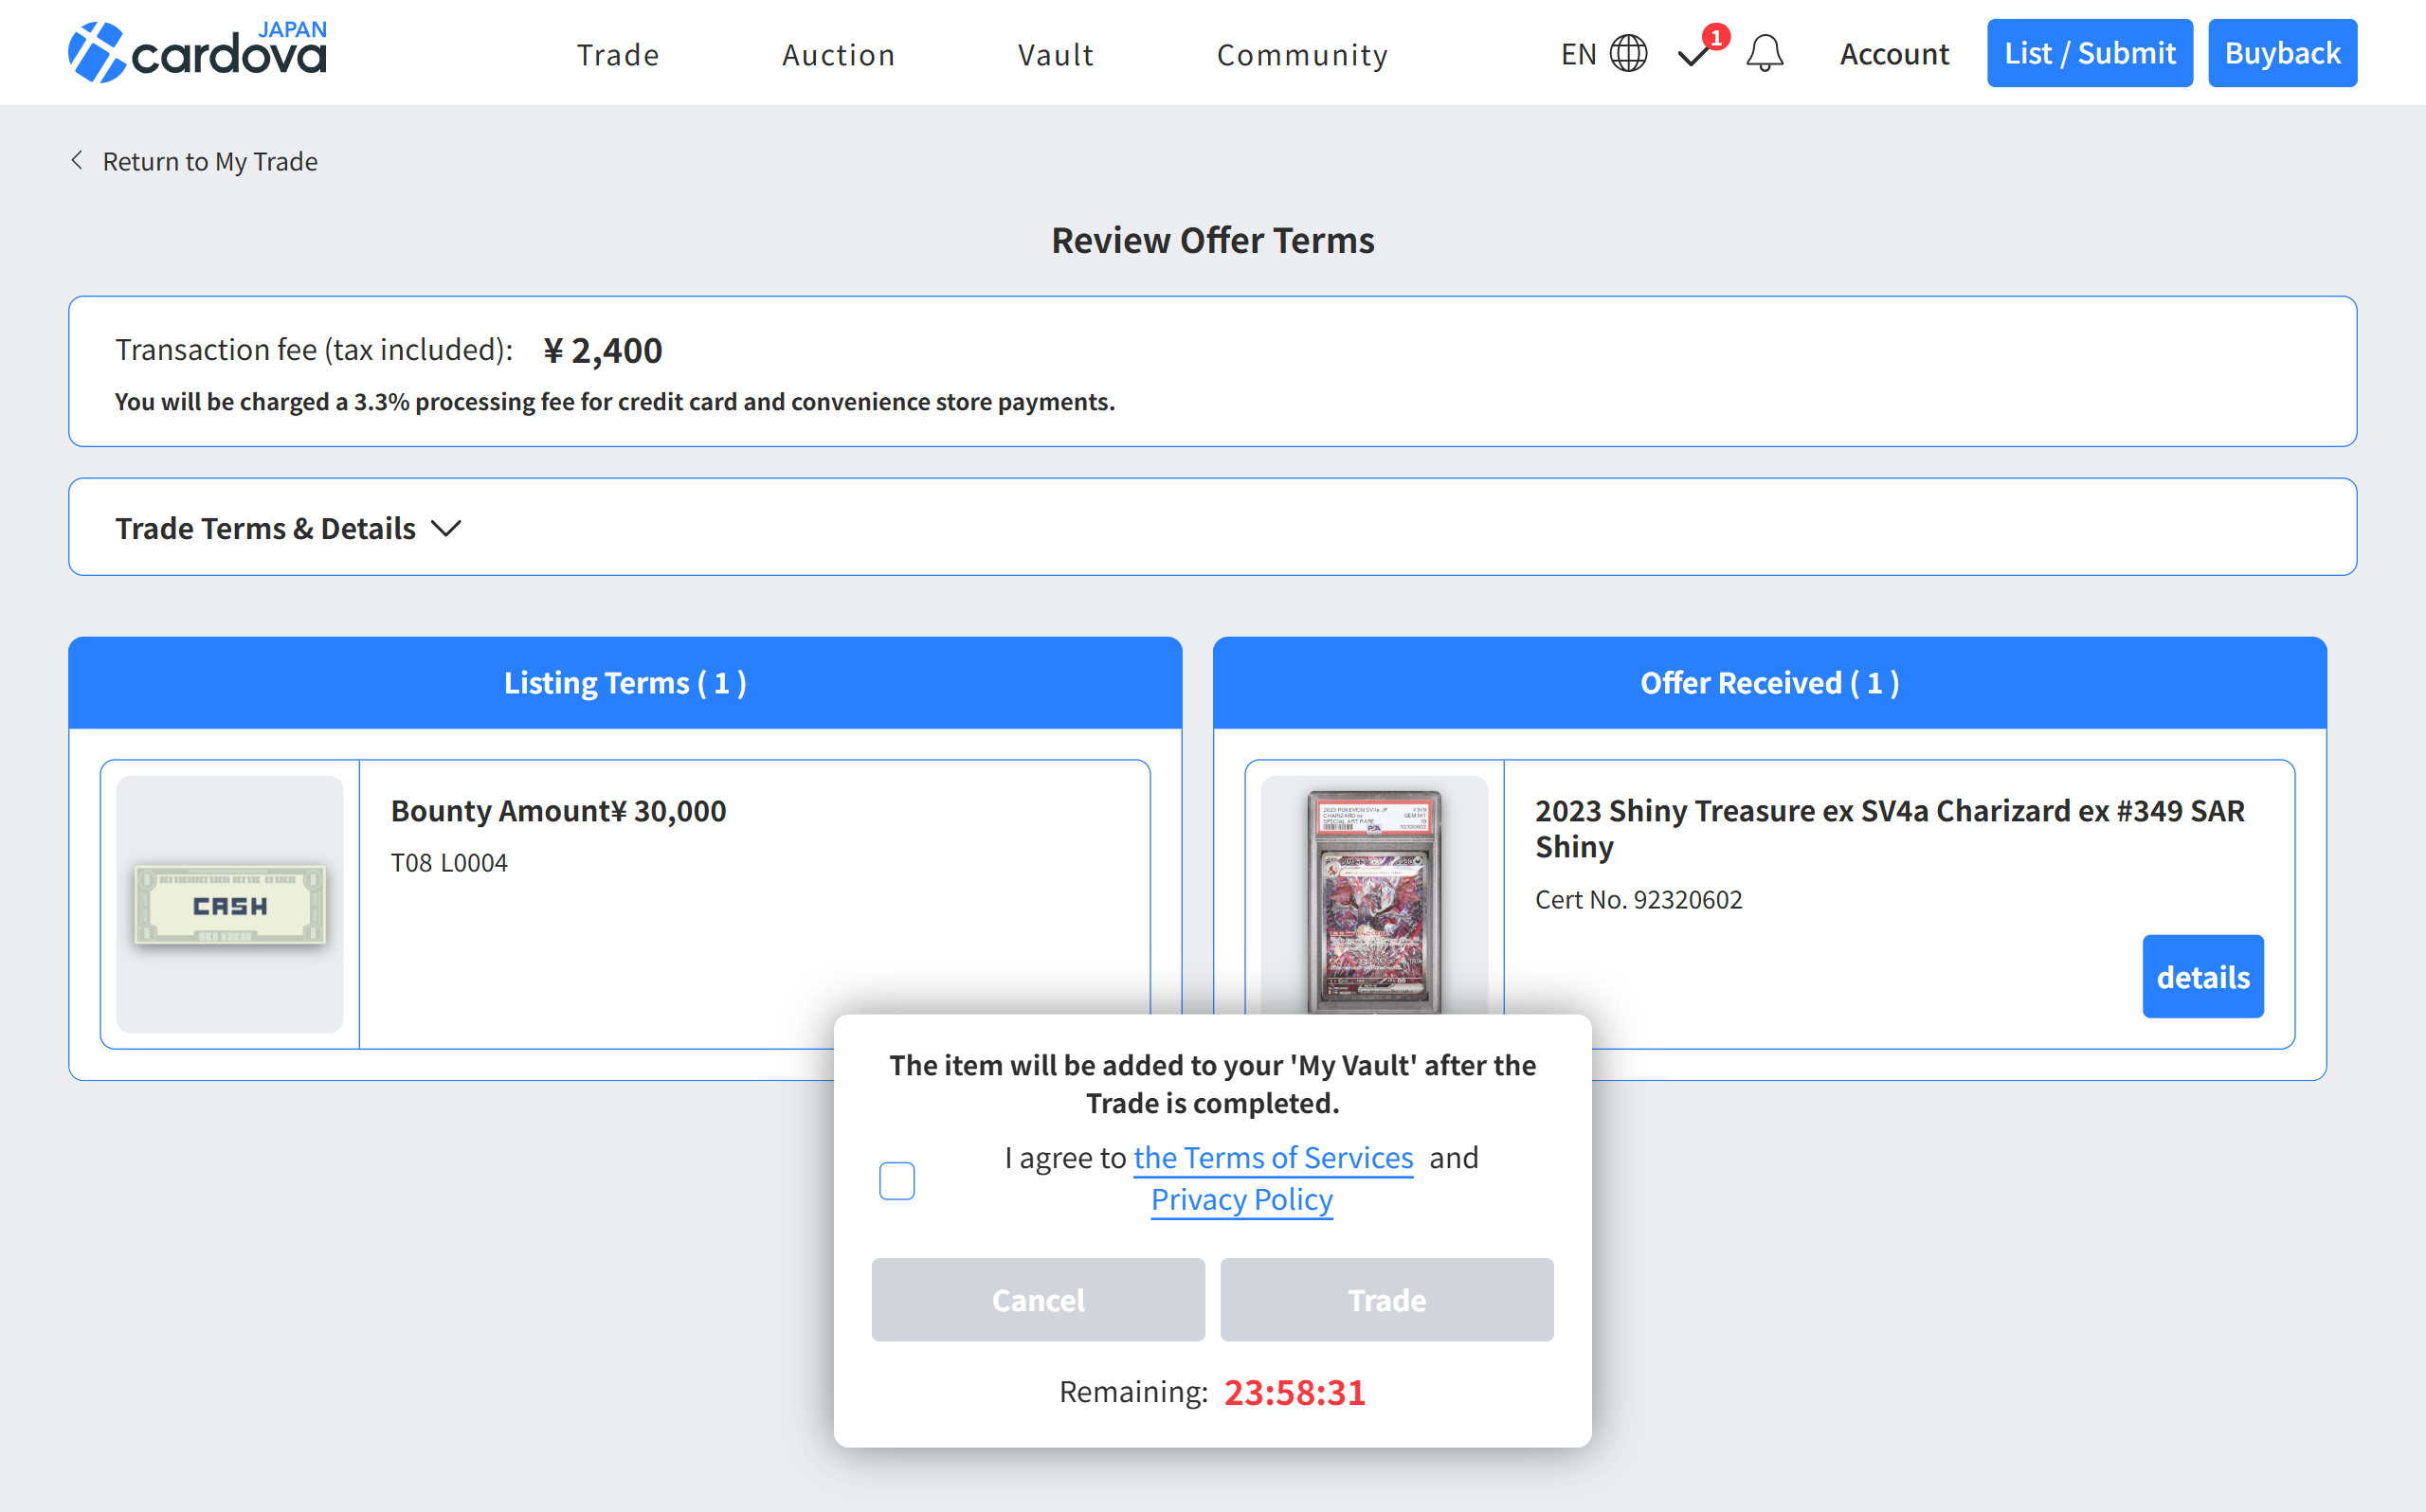Click the List / Submit button
The image size is (2426, 1512).
pos(2088,53)
